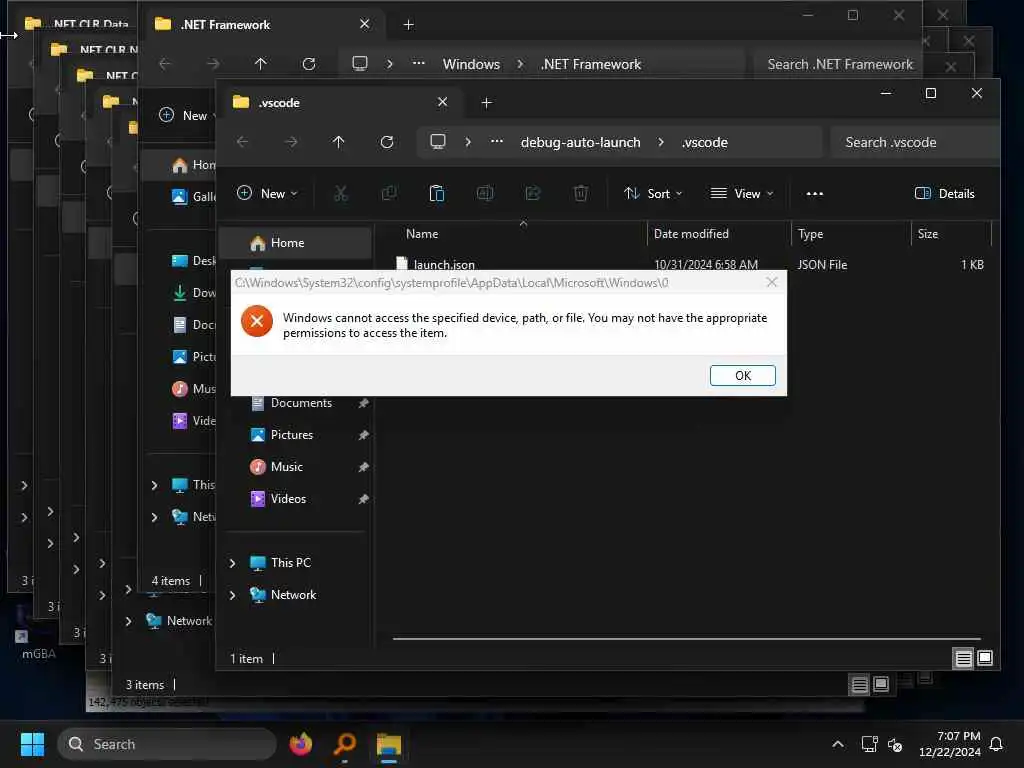Select the .NET Framework window tab

pos(261,25)
